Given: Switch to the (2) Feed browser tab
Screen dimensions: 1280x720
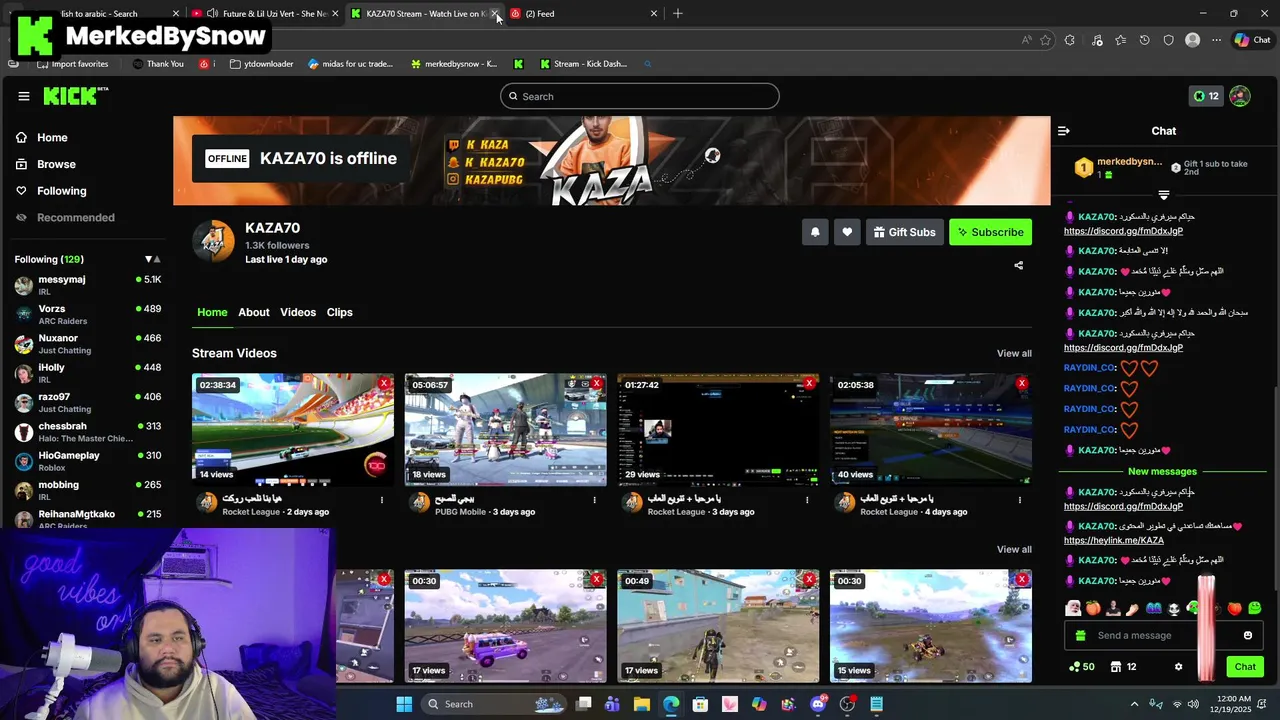Looking at the screenshot, I should coord(583,14).
